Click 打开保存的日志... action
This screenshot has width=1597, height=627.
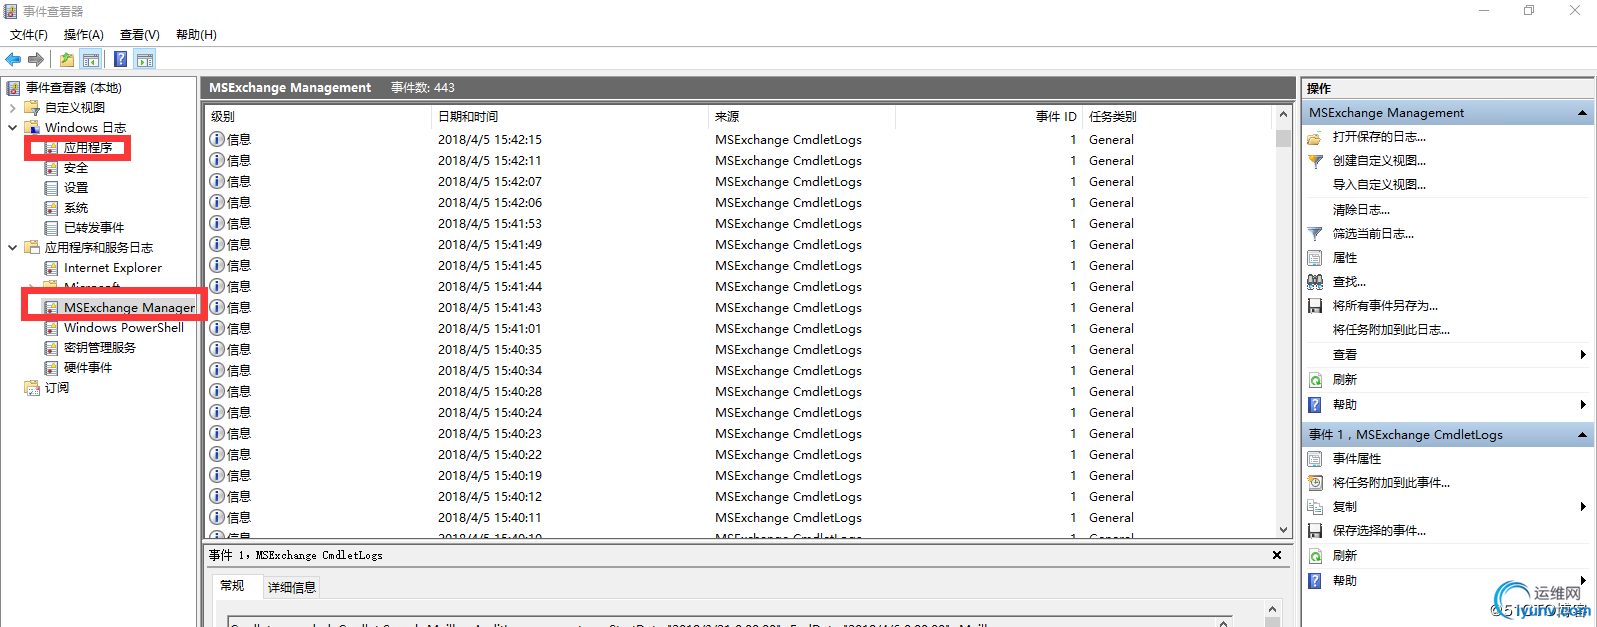tap(1379, 137)
